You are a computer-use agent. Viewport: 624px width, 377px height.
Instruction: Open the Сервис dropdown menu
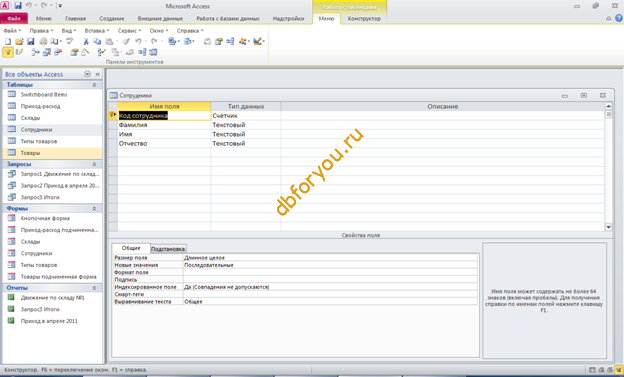coord(129,31)
